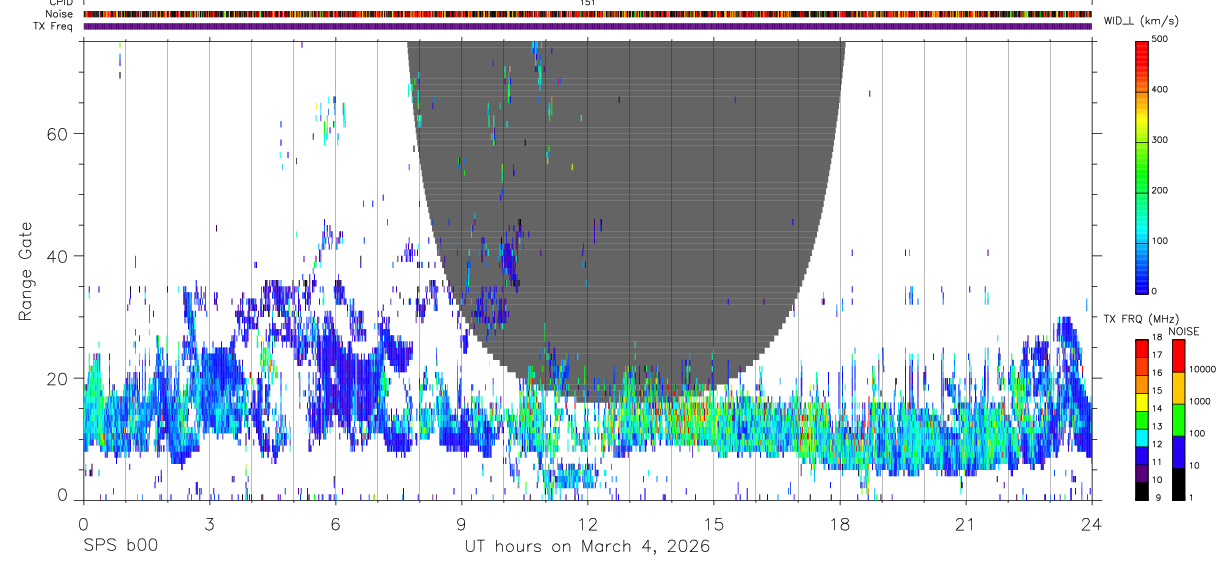The height and width of the screenshot is (567, 1228).
Task: Click y-axis tick label '60'
Action: (x=57, y=134)
